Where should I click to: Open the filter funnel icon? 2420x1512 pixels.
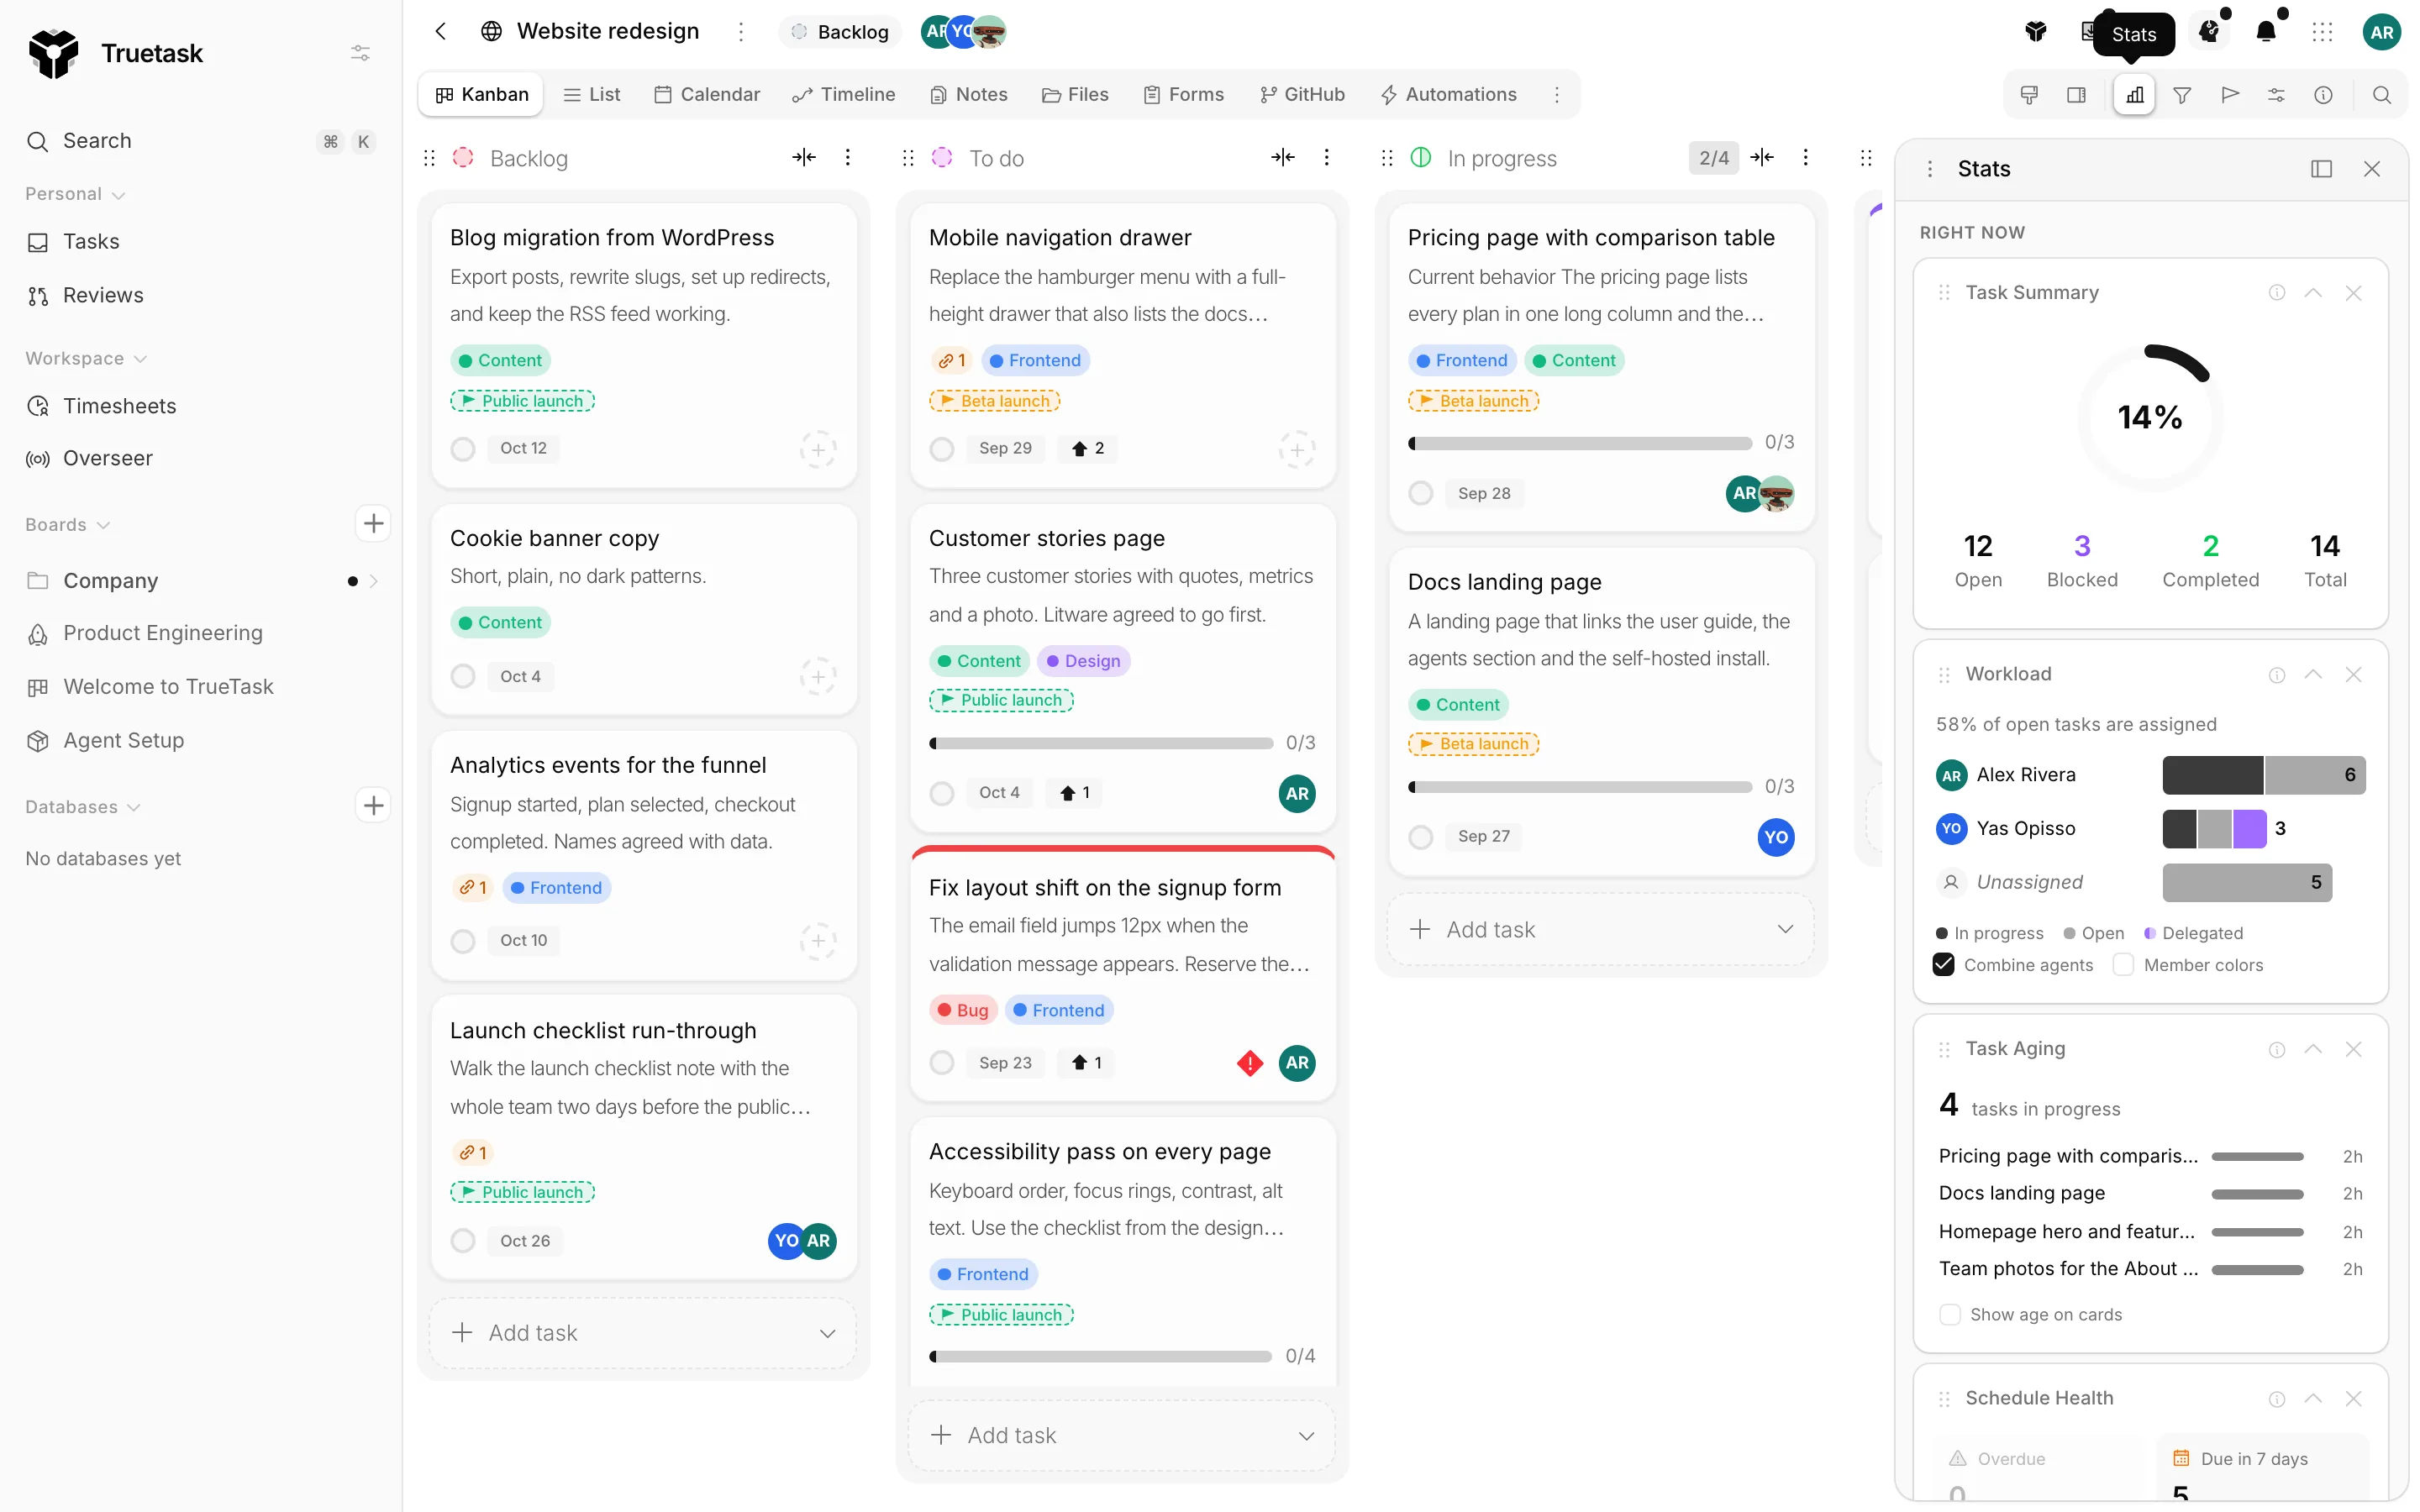2182,95
